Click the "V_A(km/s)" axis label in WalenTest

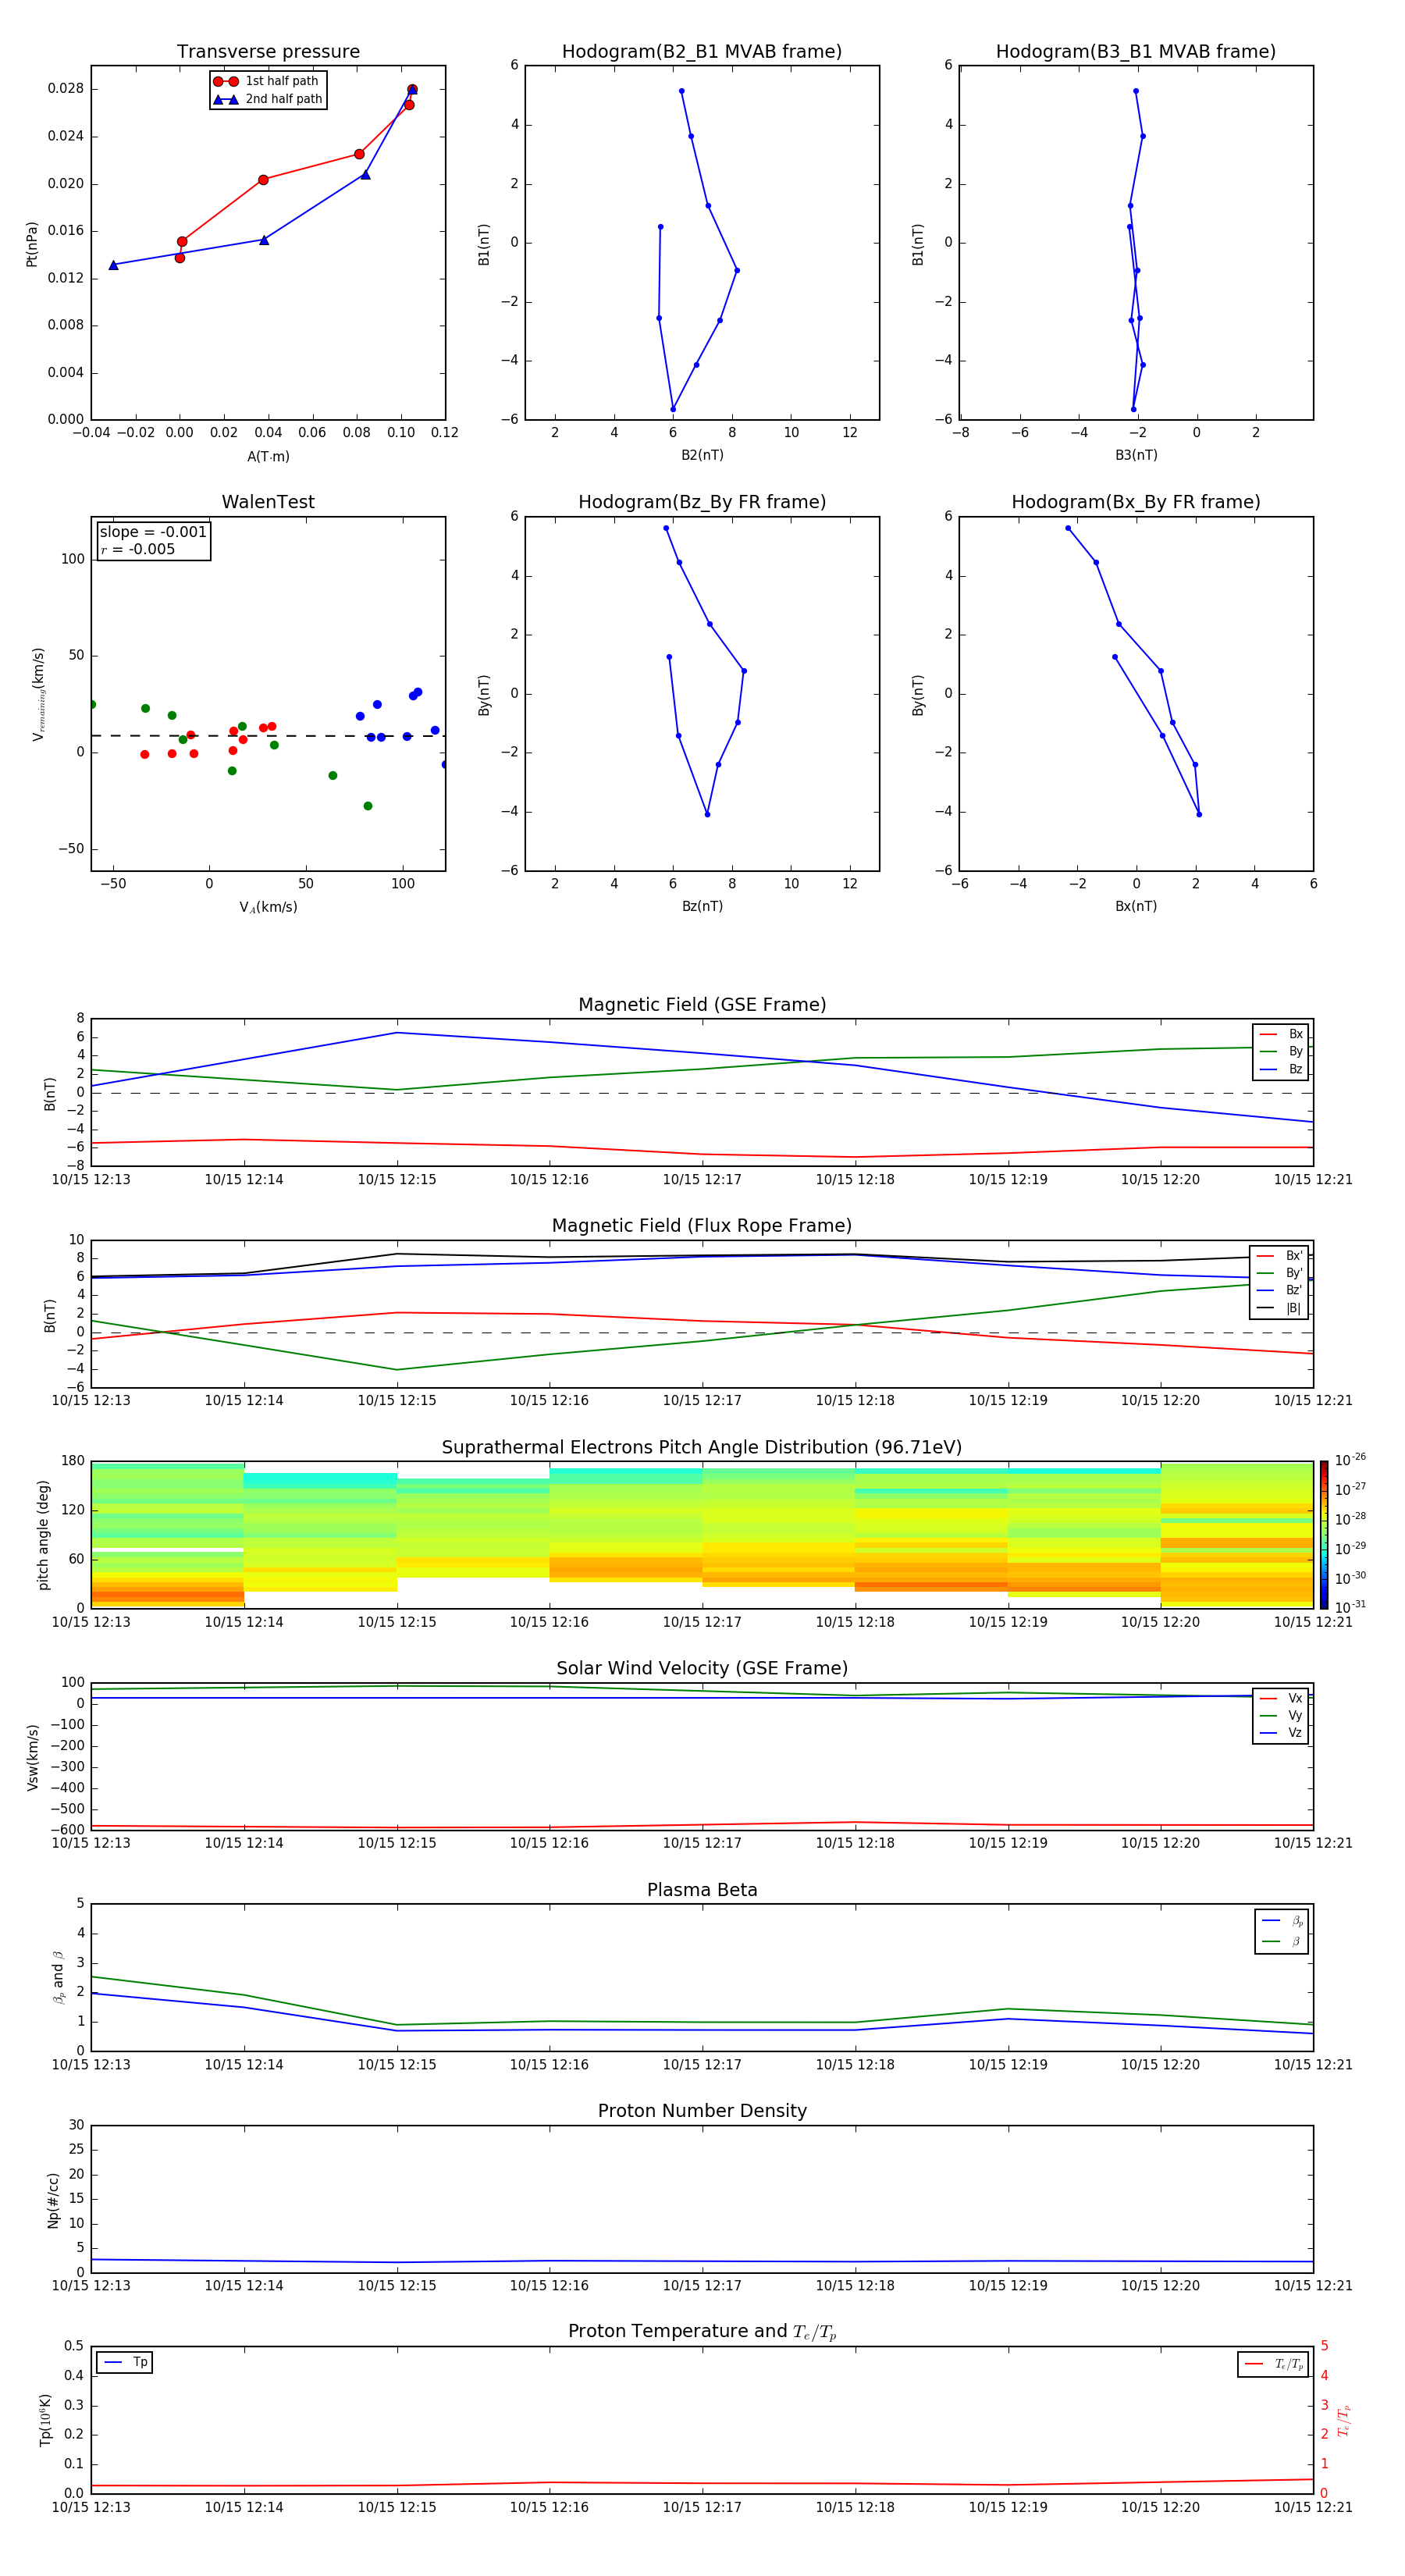[268, 907]
